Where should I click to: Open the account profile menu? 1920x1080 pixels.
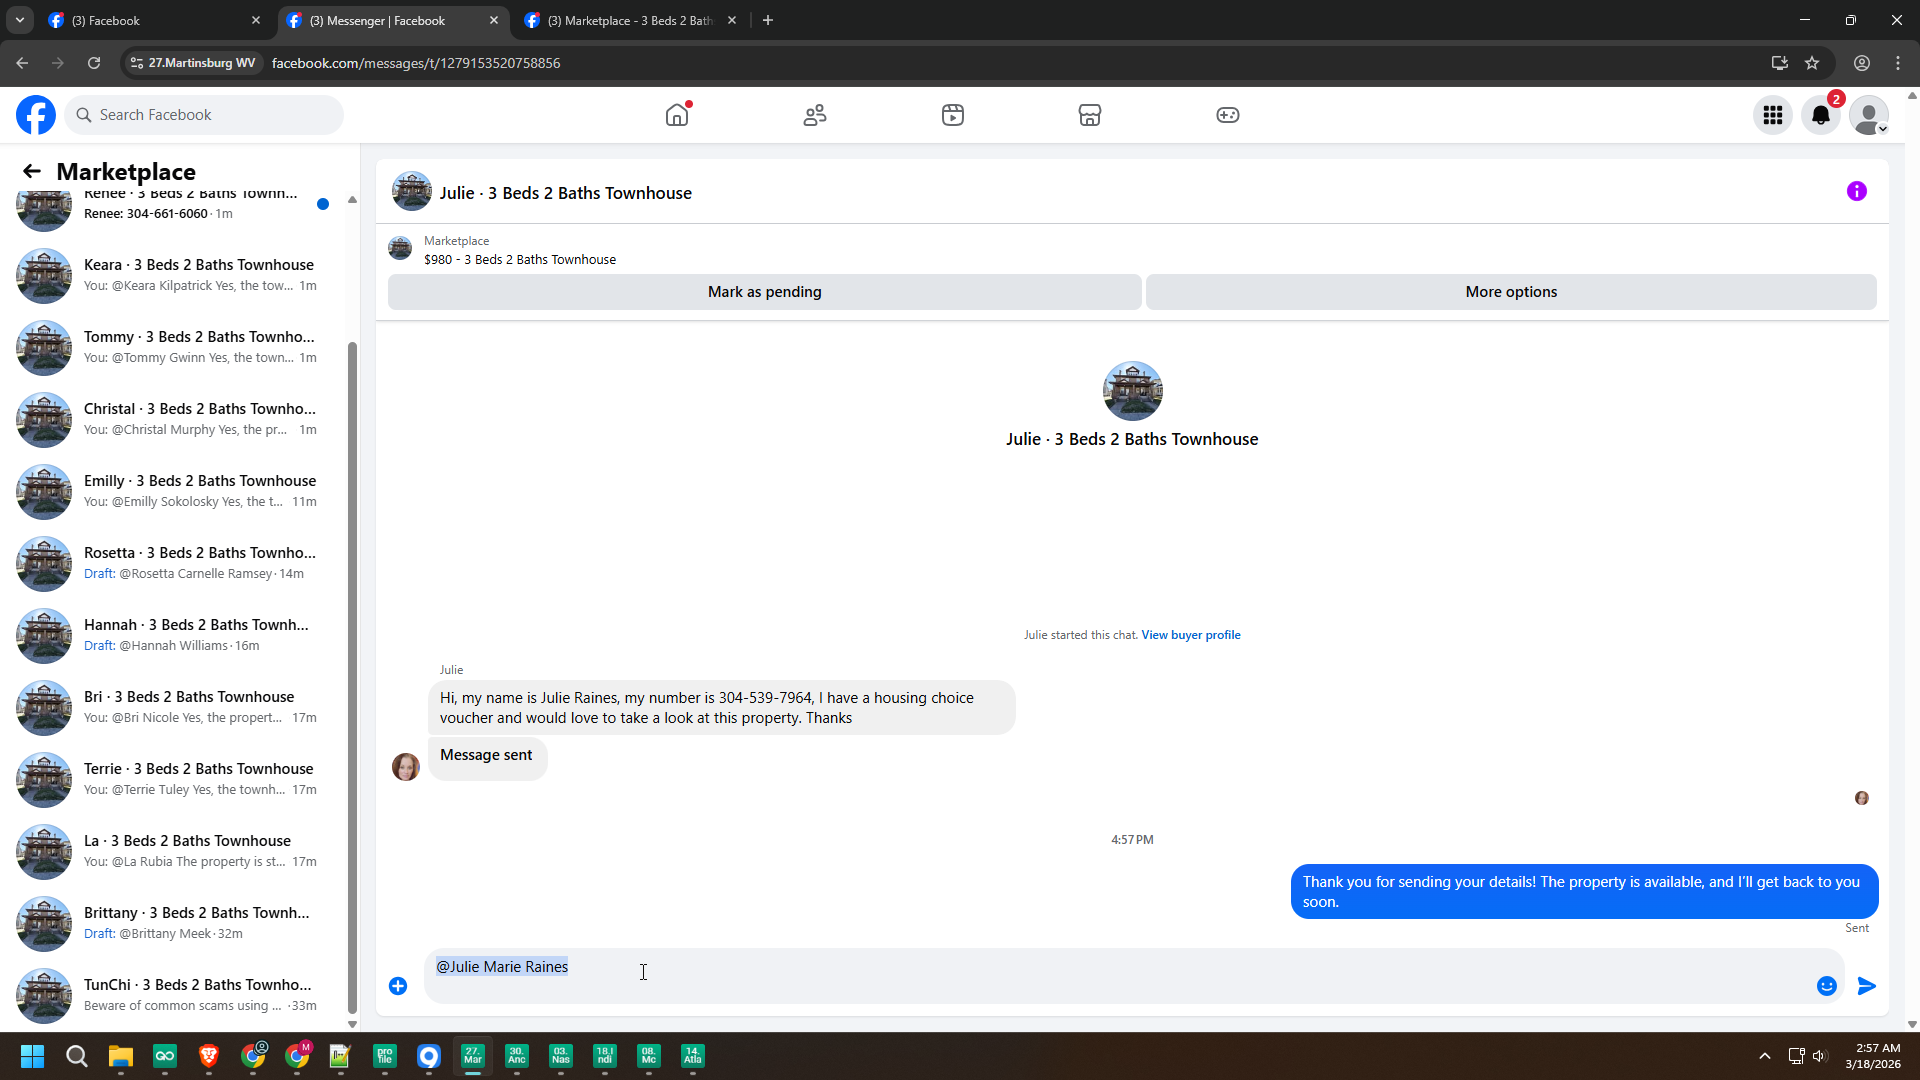(x=1869, y=115)
